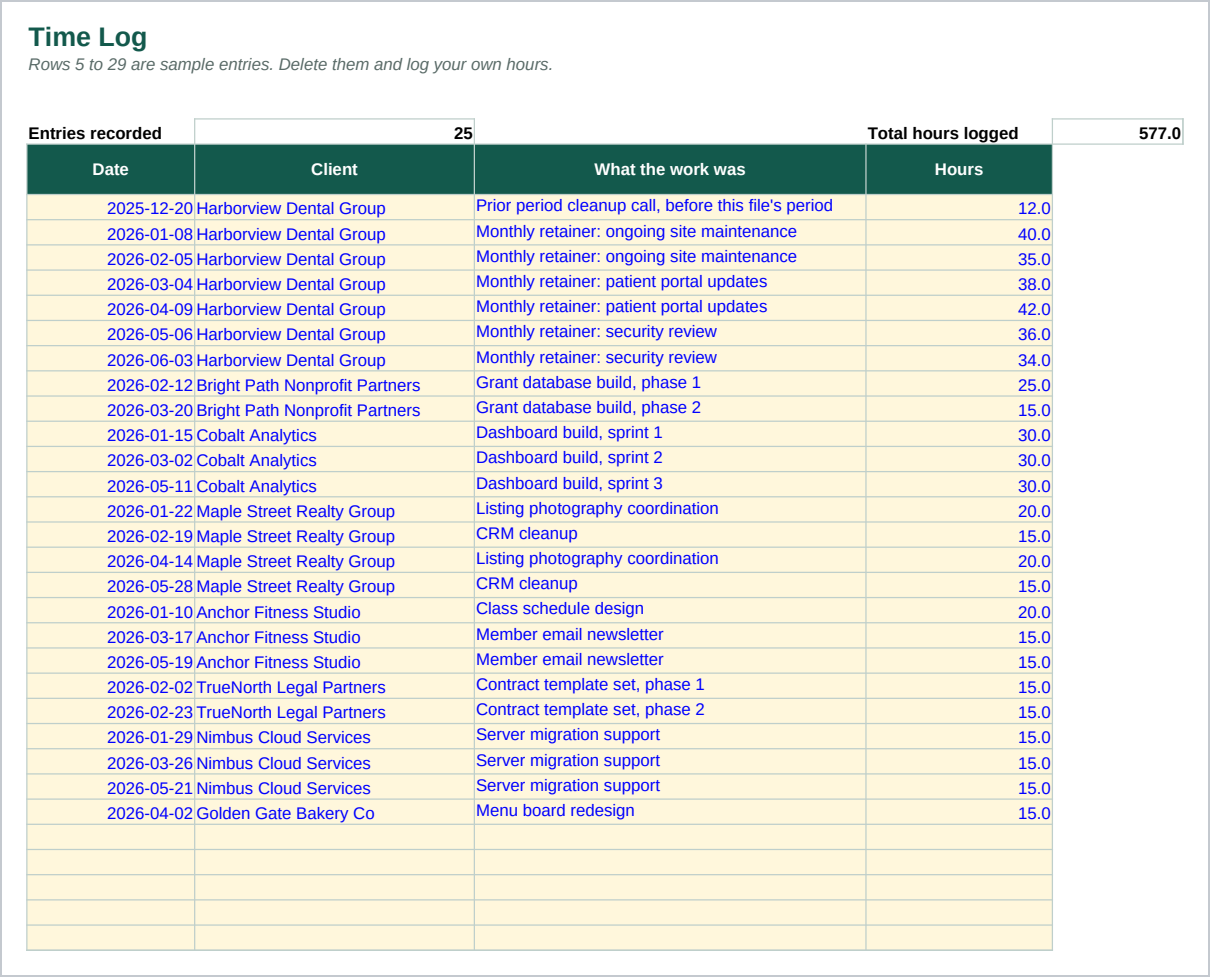Select the Total hours logged value 577.0
The image size is (1210, 977).
[1117, 132]
